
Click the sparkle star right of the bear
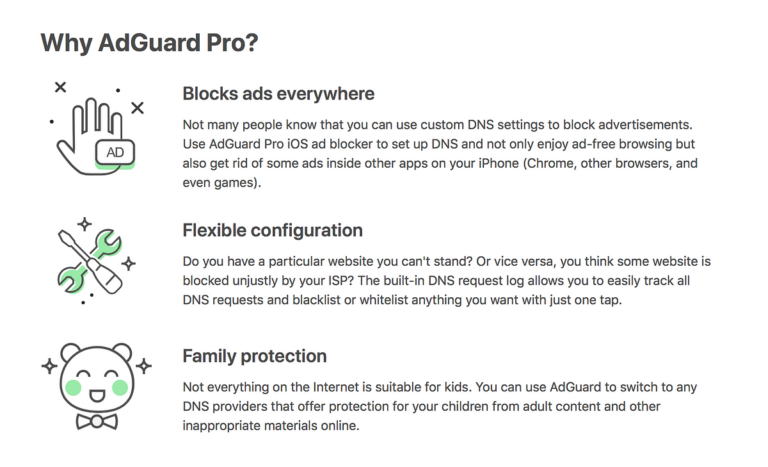click(144, 366)
